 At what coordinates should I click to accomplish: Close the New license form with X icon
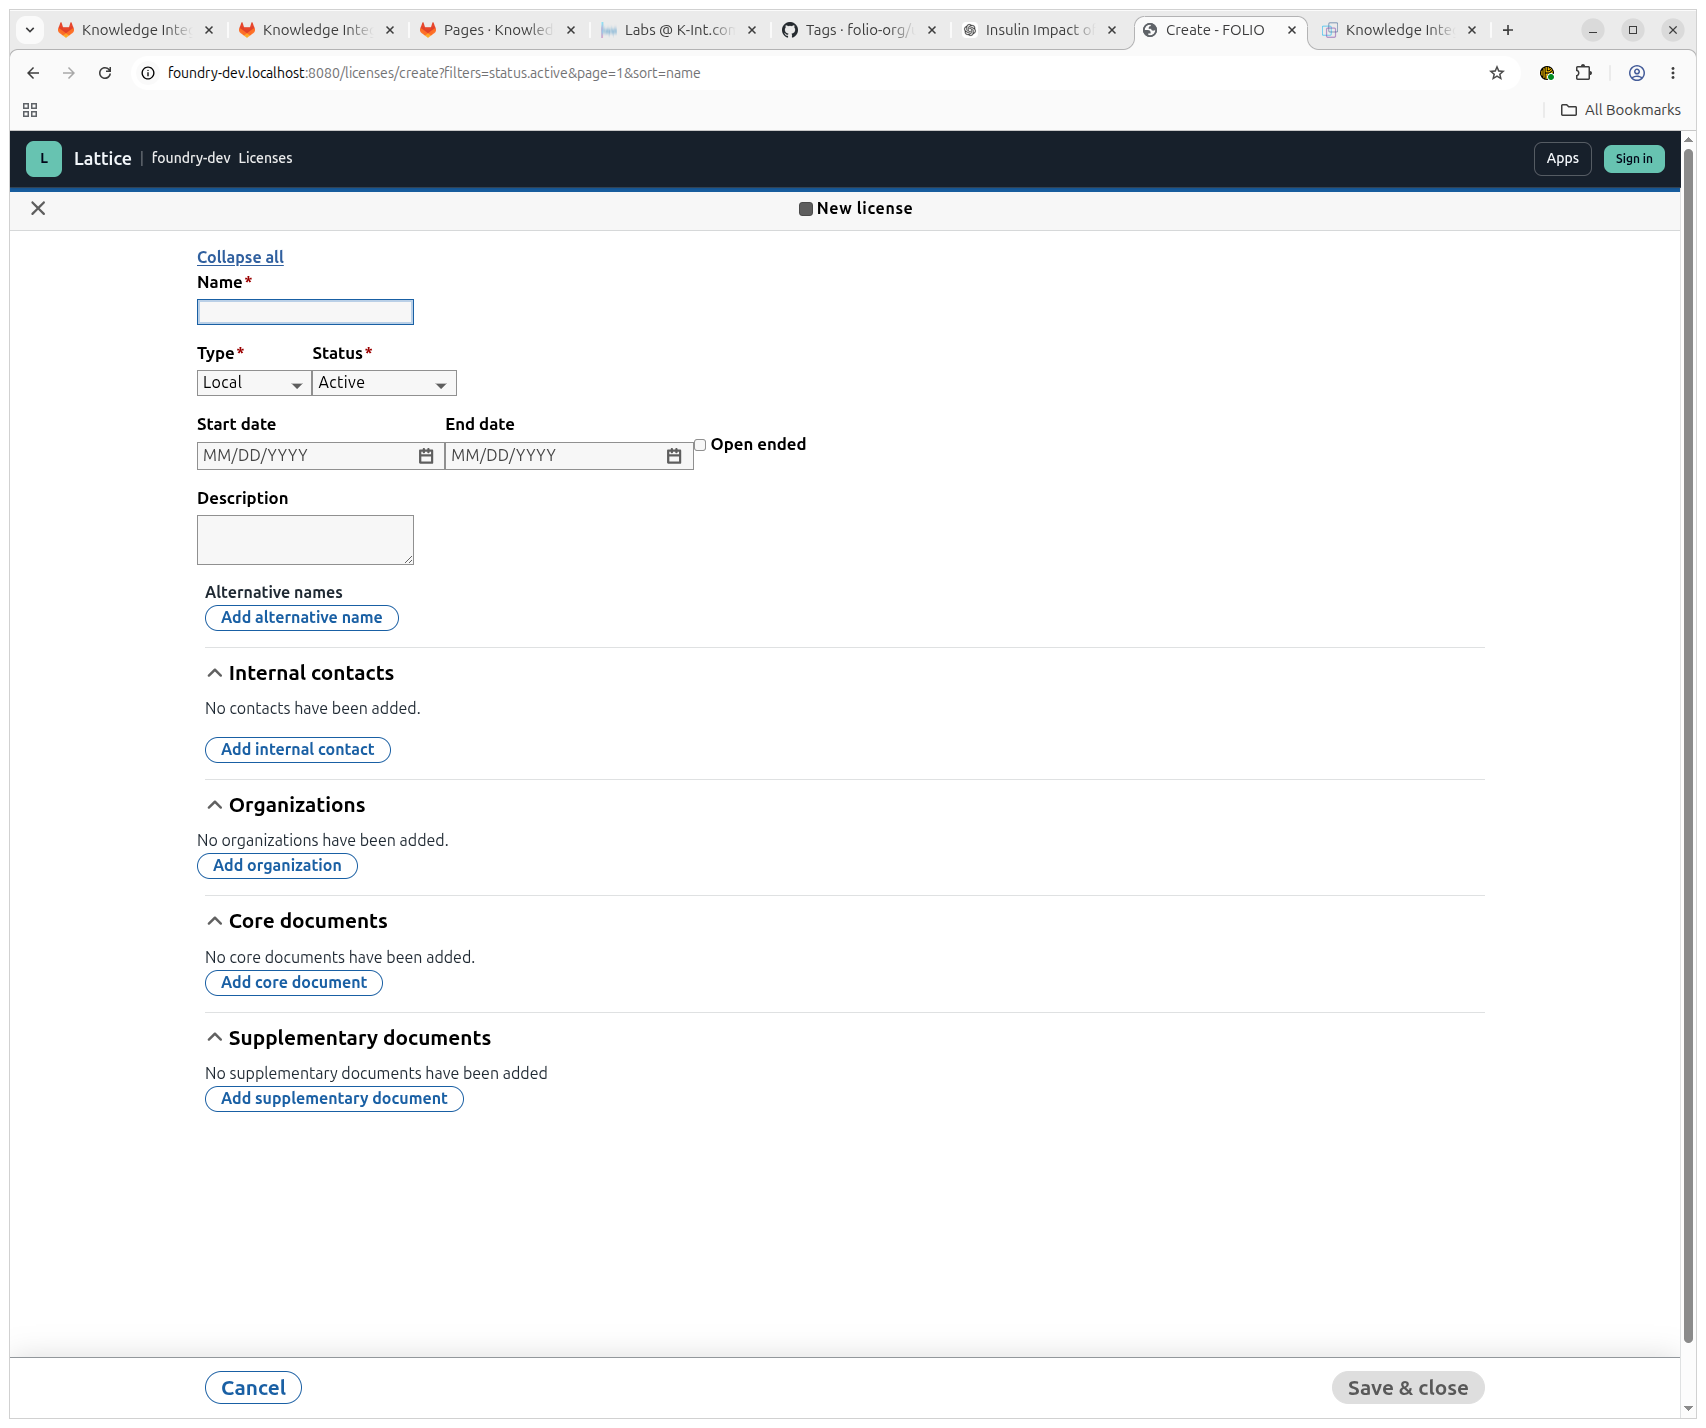tap(38, 208)
